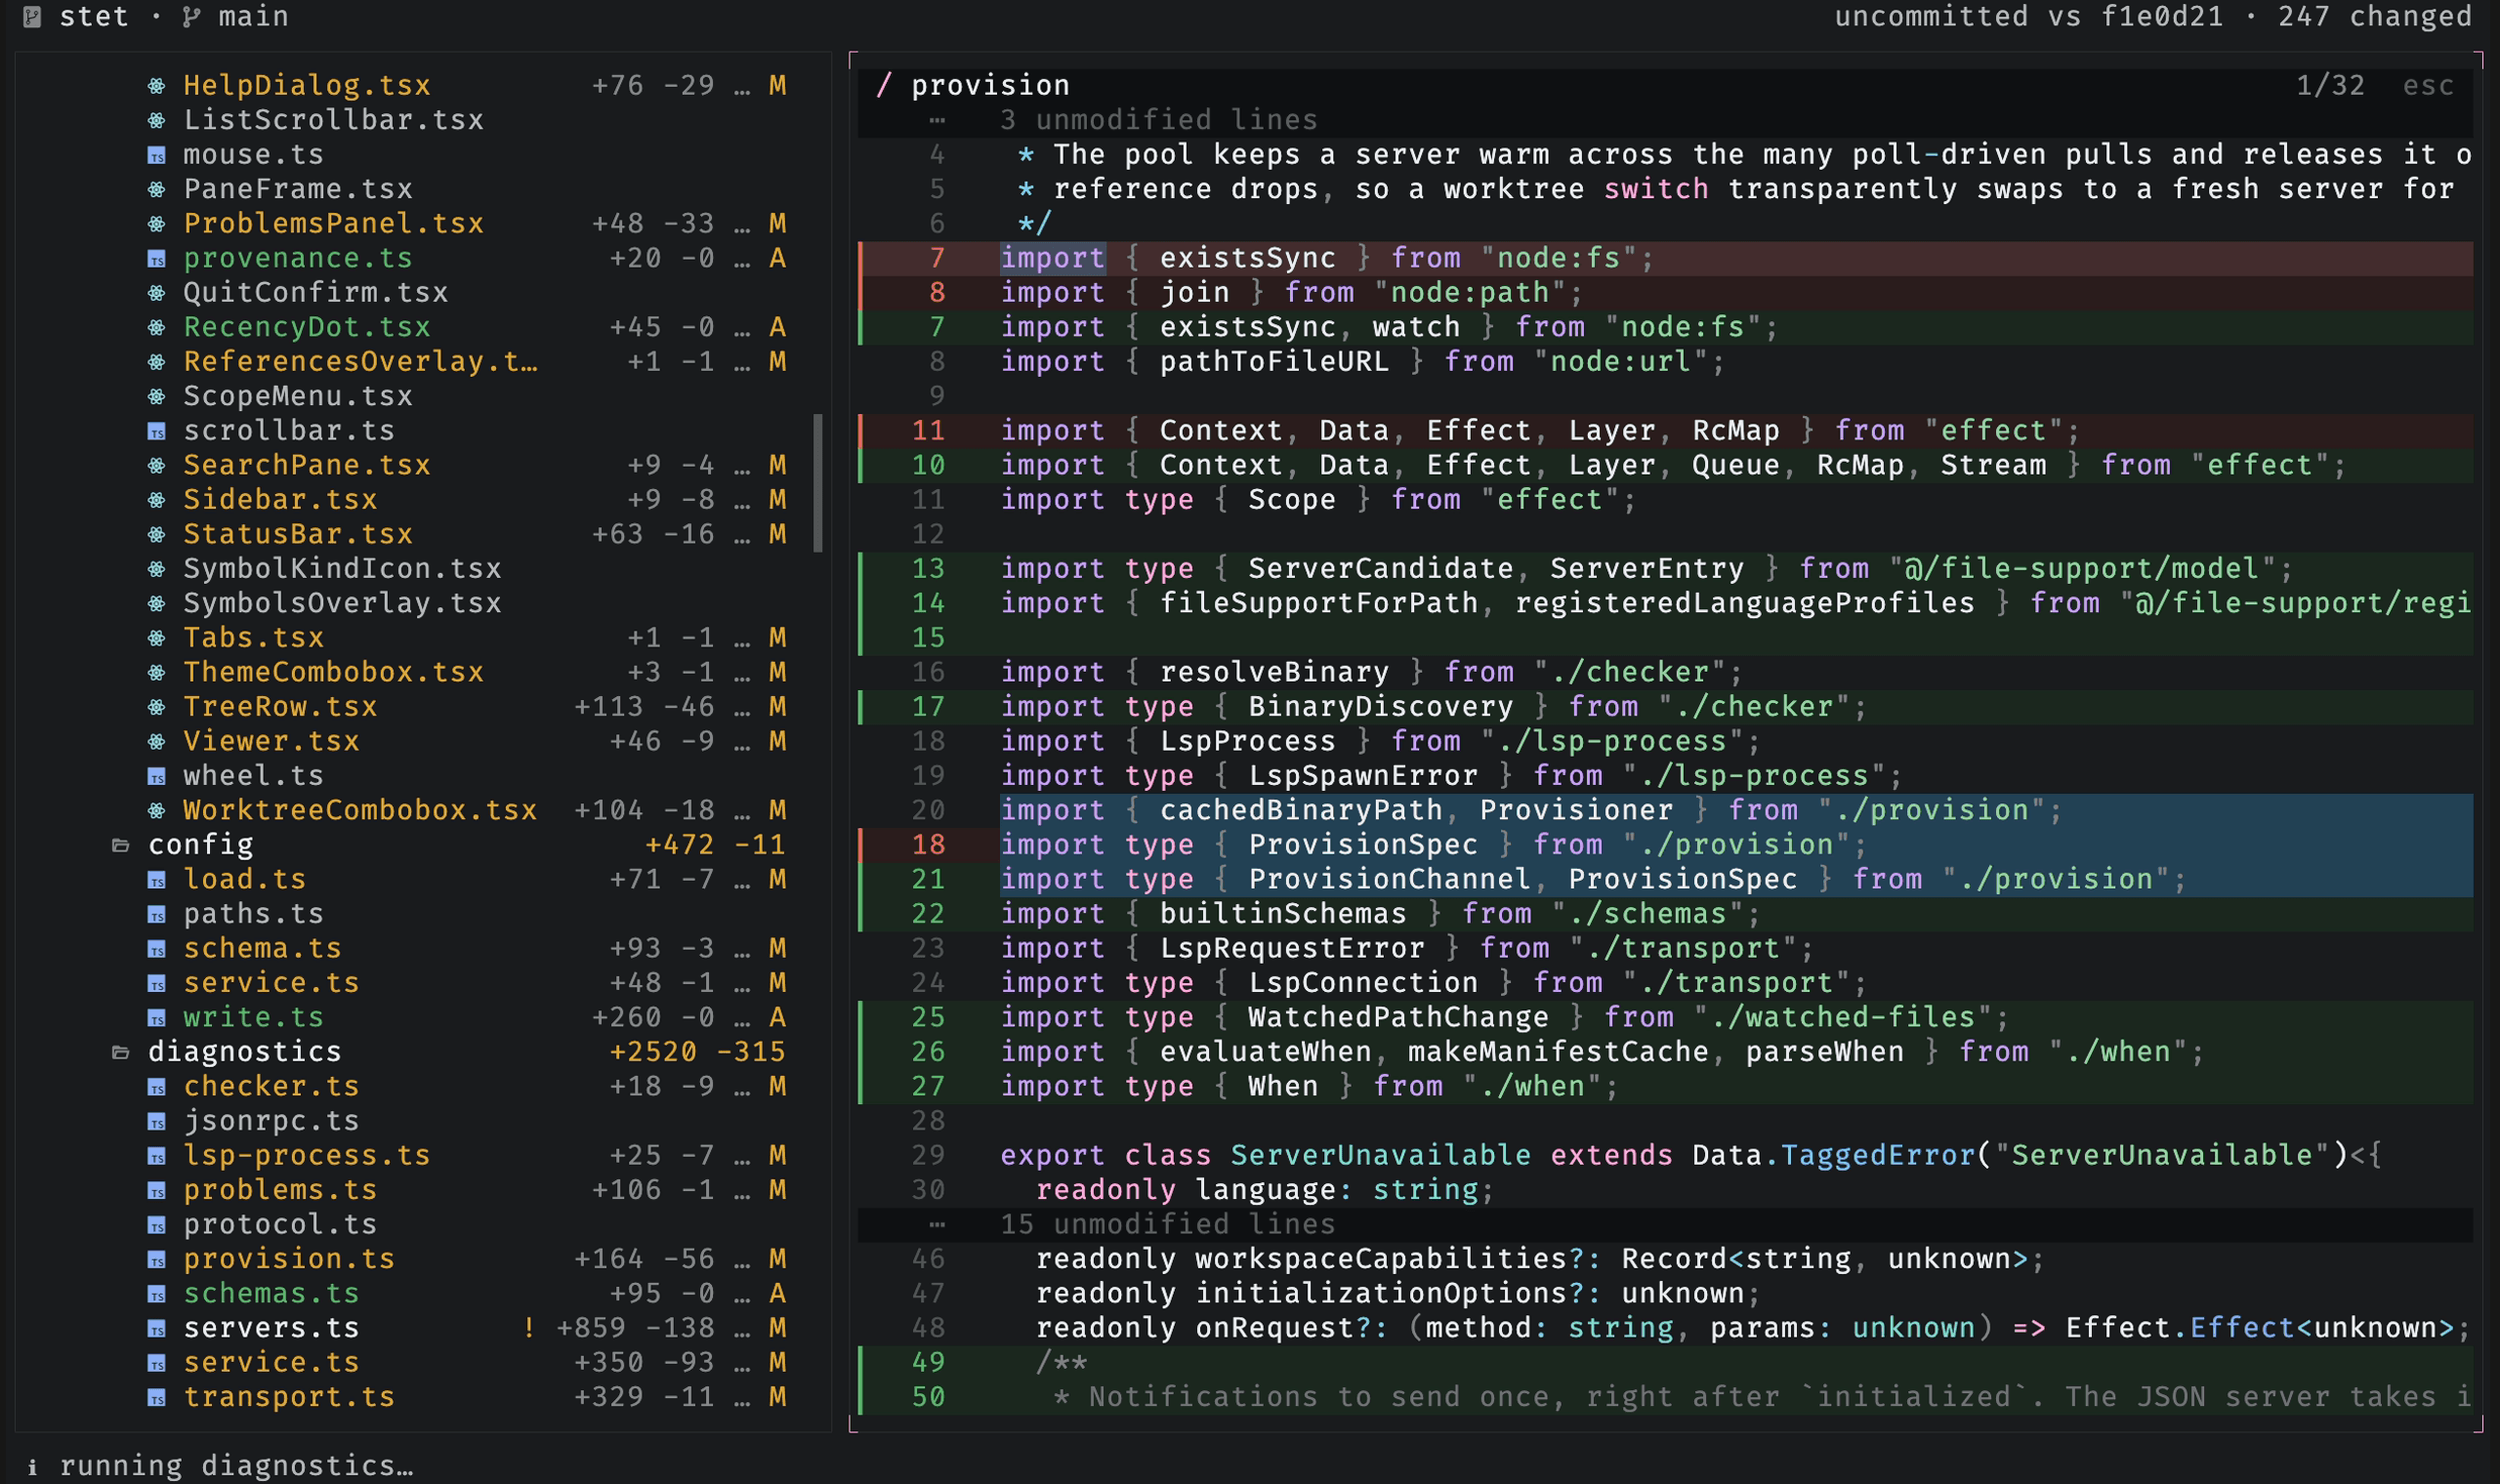
Task: Click the React icon beside ProblemsPanel.tsx
Action: (x=157, y=223)
